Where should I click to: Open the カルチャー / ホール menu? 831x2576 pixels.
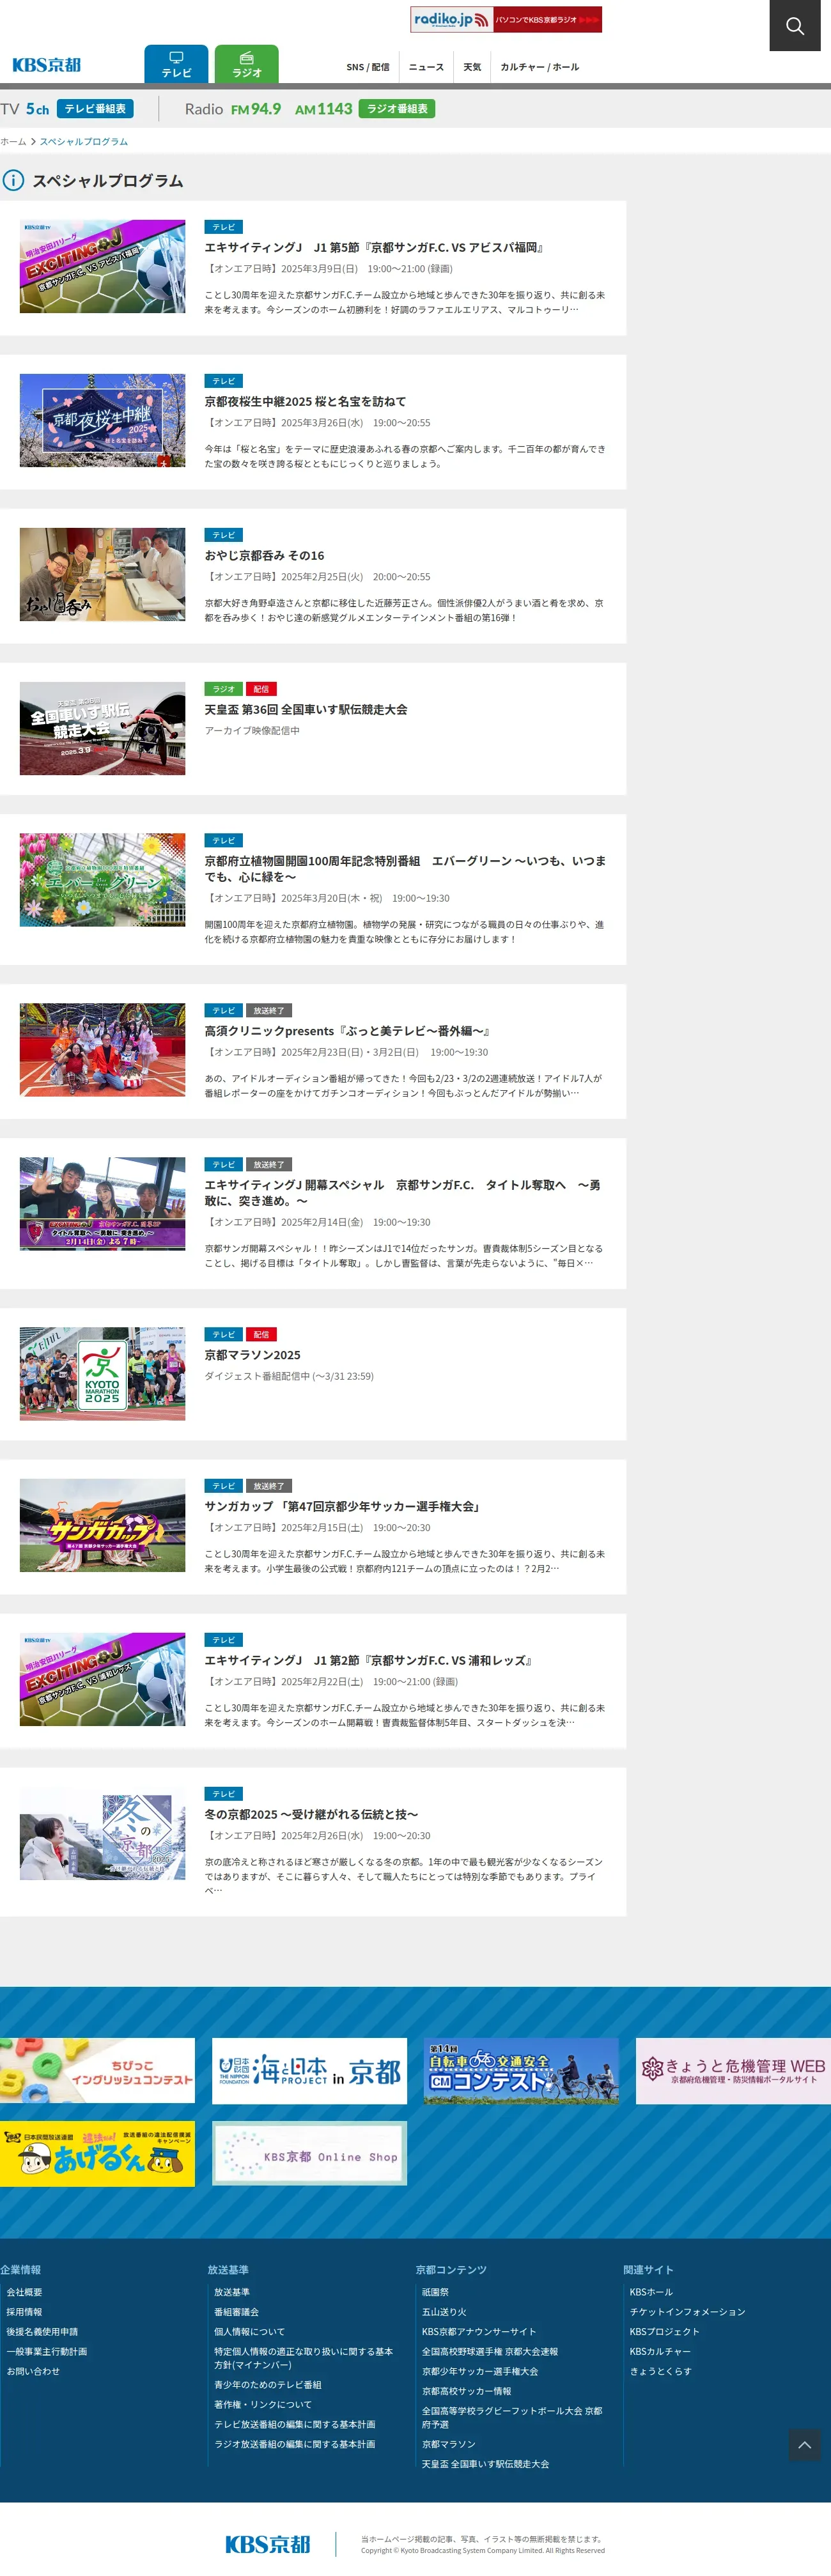(x=540, y=67)
